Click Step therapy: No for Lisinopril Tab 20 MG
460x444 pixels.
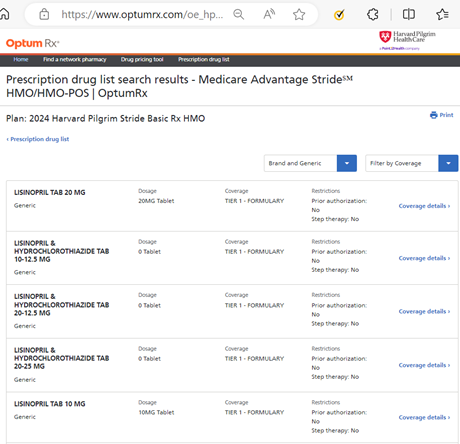(335, 219)
